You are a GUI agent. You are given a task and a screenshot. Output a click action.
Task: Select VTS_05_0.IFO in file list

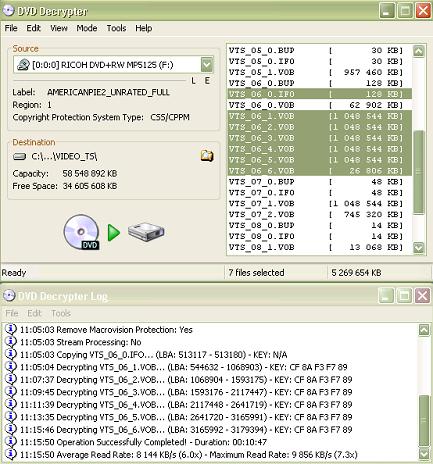click(x=319, y=61)
